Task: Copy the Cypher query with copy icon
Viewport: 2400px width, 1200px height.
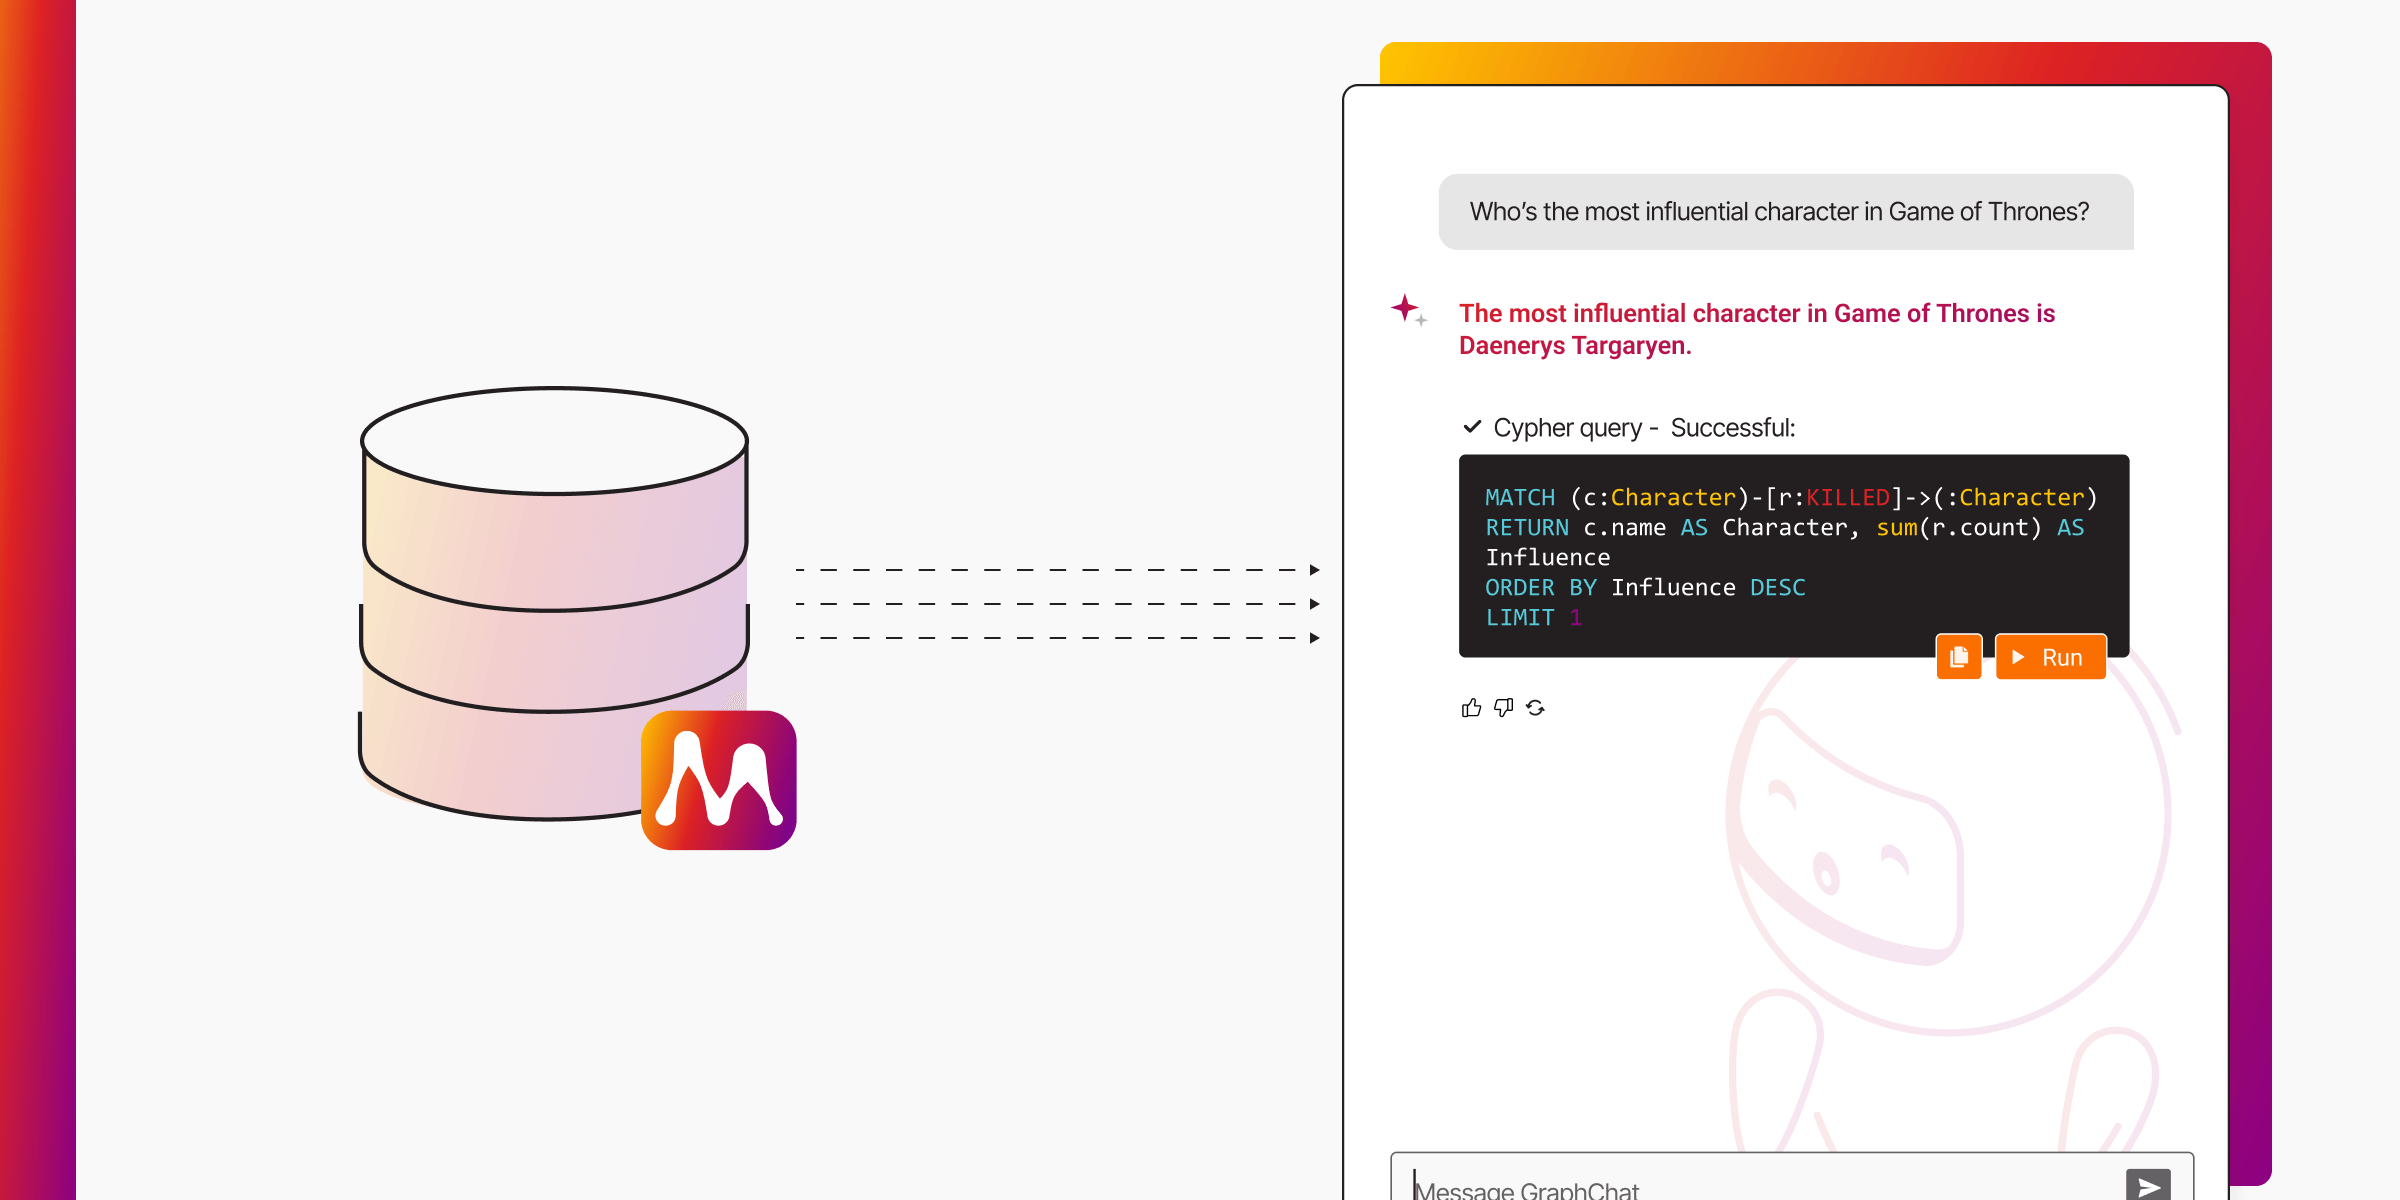Action: coord(1959,657)
